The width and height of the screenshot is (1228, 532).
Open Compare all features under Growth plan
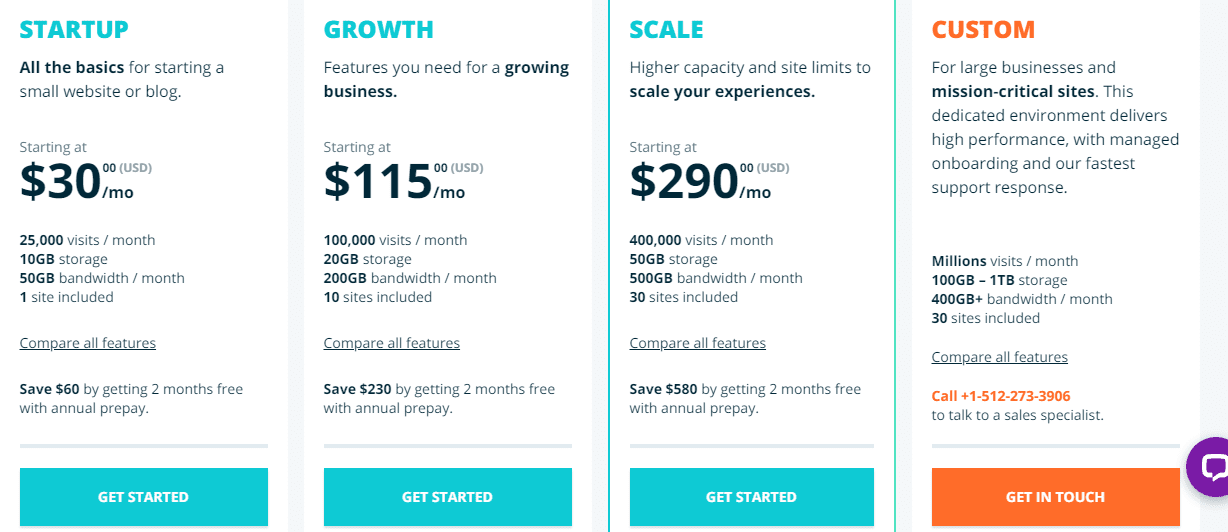point(392,343)
